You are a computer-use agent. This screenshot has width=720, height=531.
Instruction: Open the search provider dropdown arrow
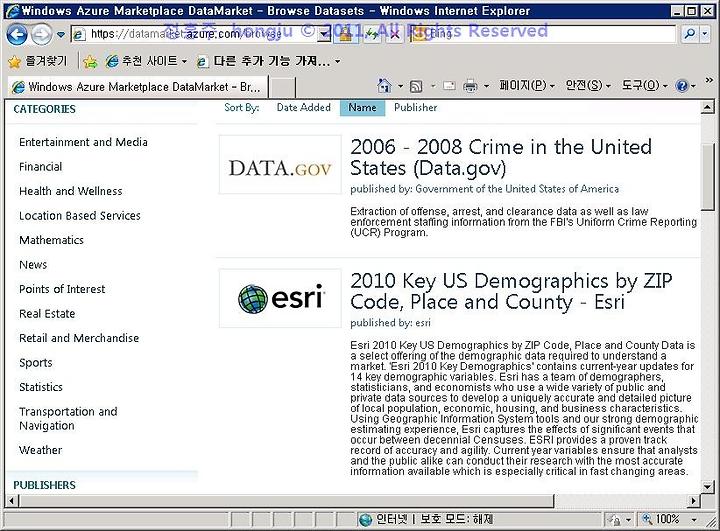click(705, 34)
